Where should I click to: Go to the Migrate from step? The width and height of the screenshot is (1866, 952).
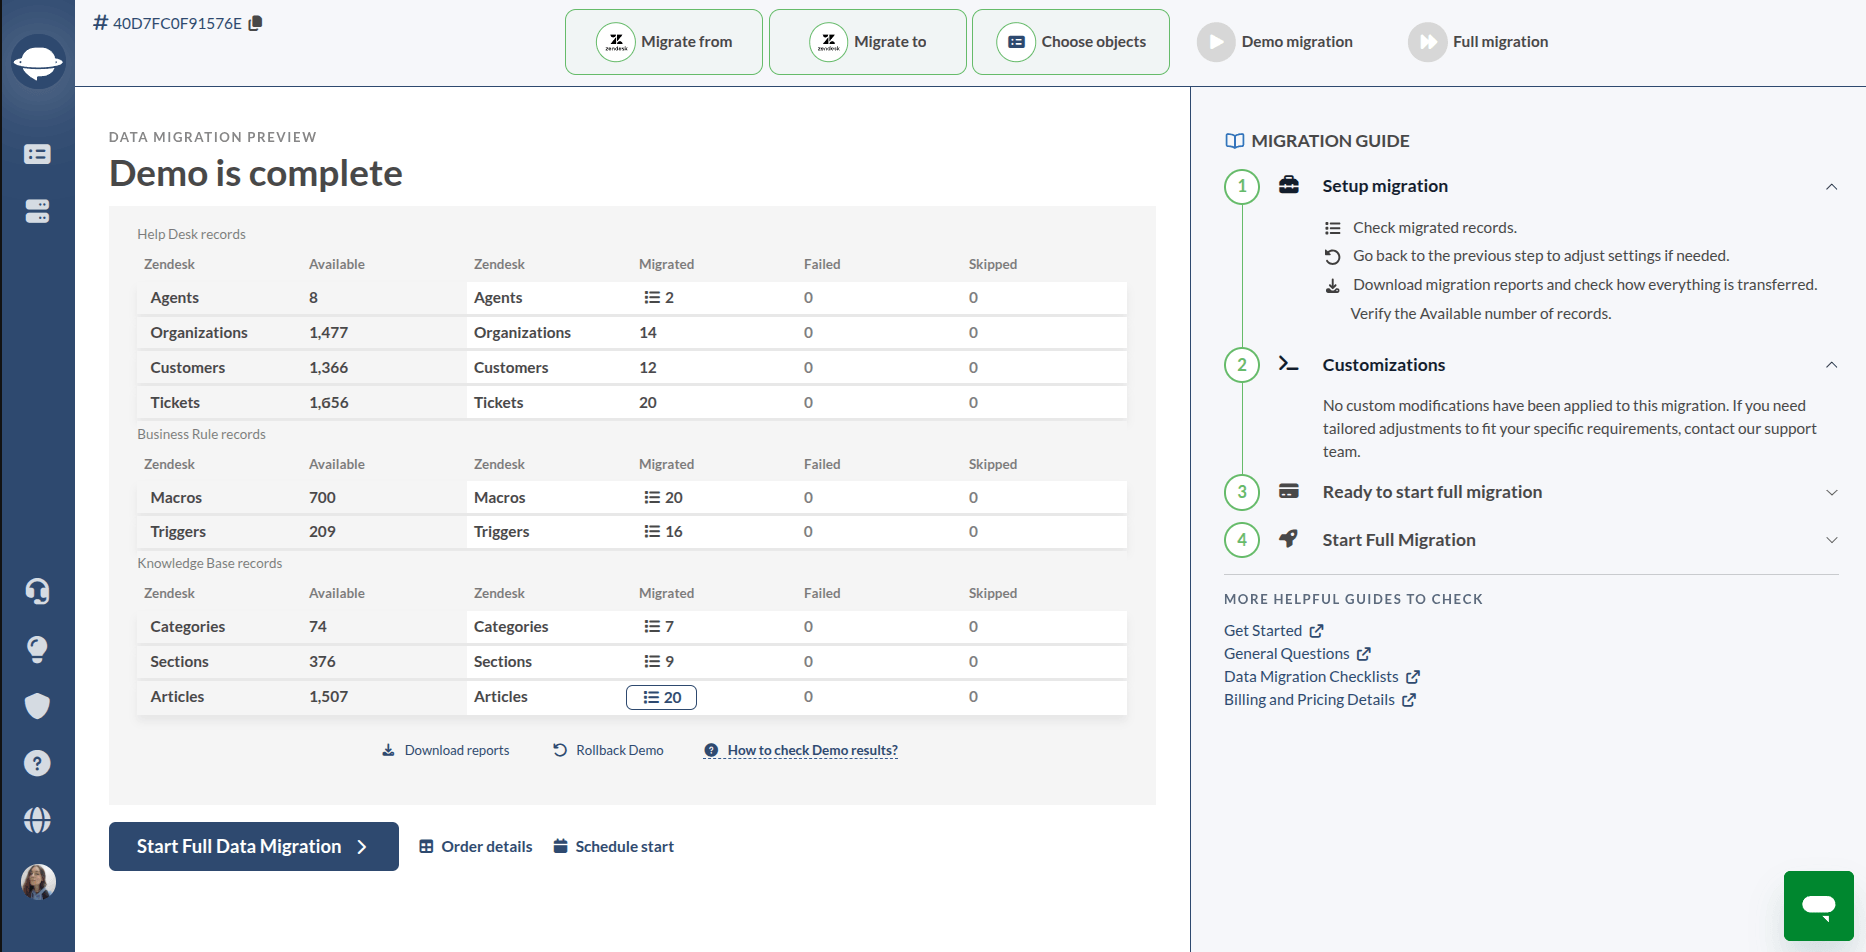tap(664, 42)
